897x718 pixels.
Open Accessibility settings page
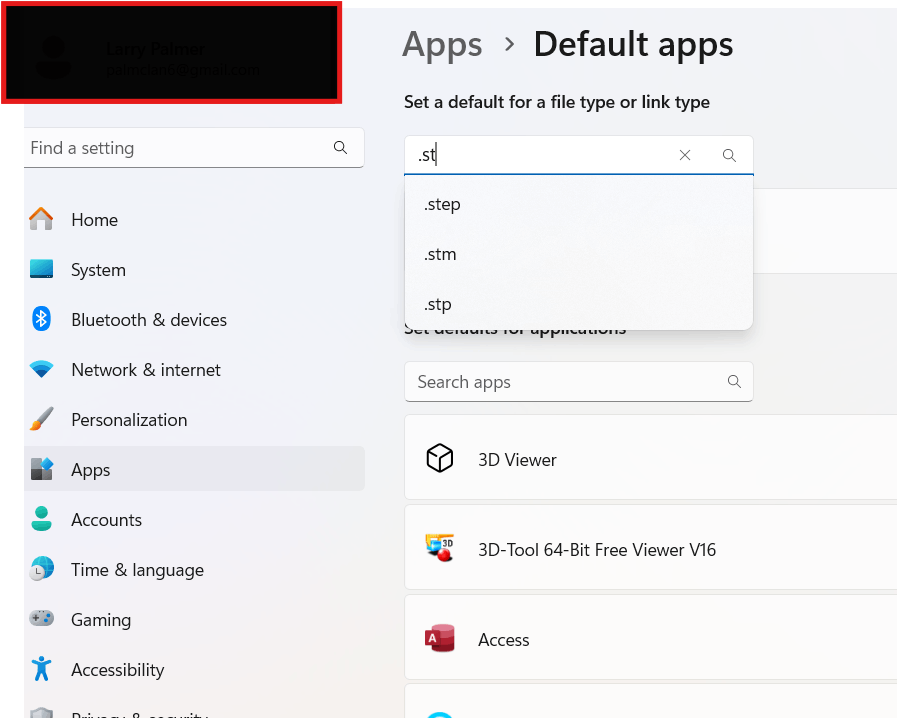195,669
